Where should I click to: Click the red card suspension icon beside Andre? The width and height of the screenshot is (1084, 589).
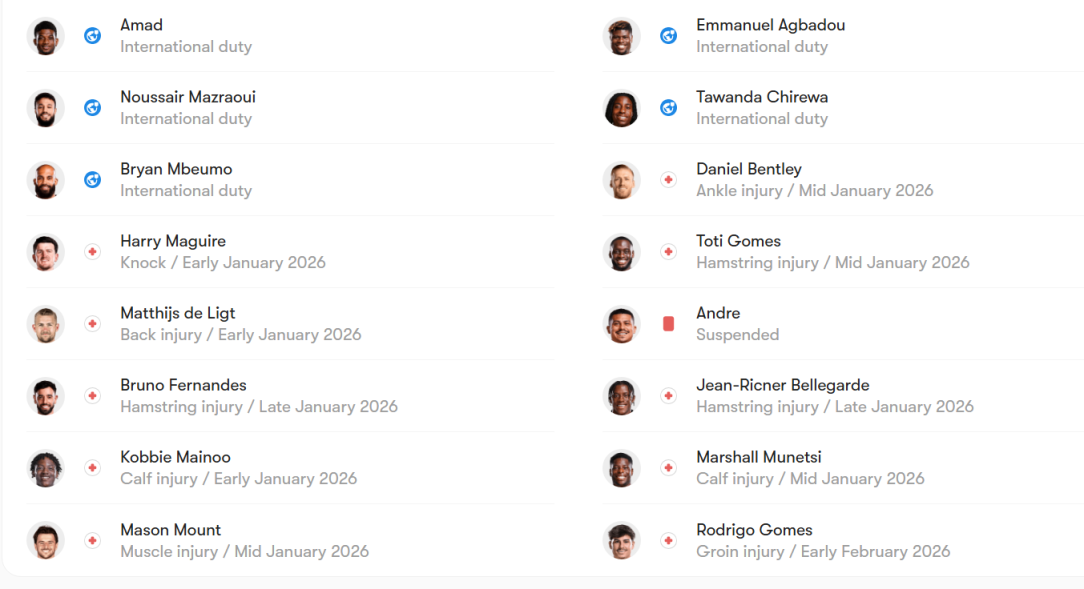(x=668, y=324)
